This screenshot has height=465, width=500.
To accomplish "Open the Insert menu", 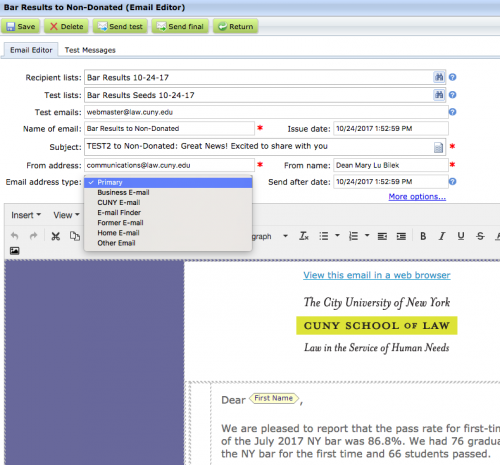I will 26,215.
